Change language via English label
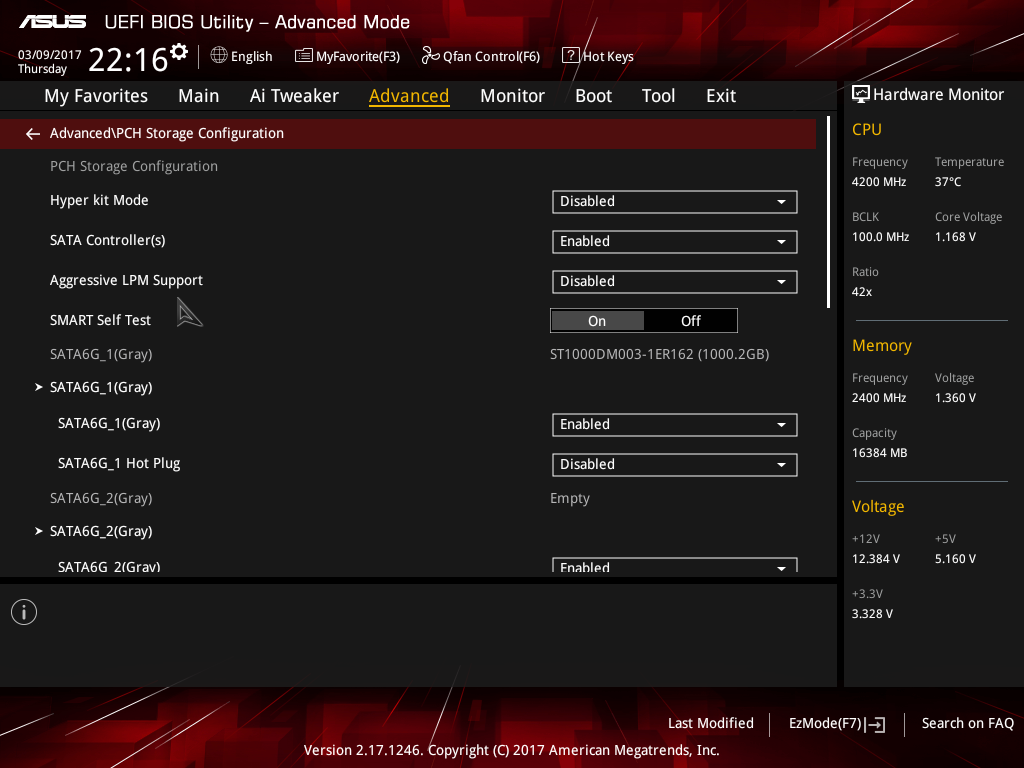This screenshot has width=1024, height=768. click(251, 57)
